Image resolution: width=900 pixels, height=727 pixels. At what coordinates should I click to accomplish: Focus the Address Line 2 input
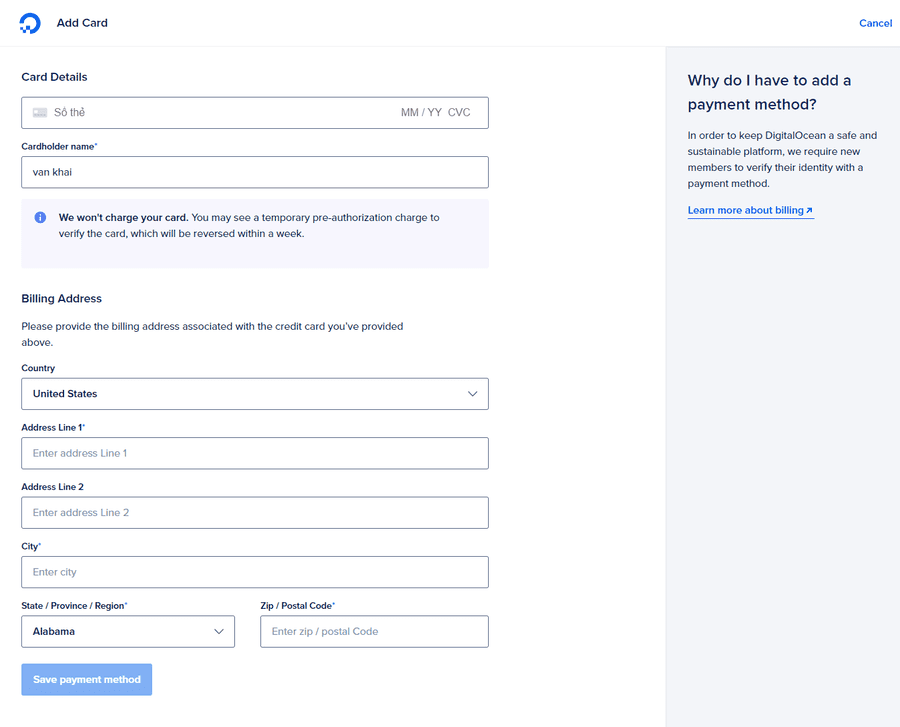255,512
